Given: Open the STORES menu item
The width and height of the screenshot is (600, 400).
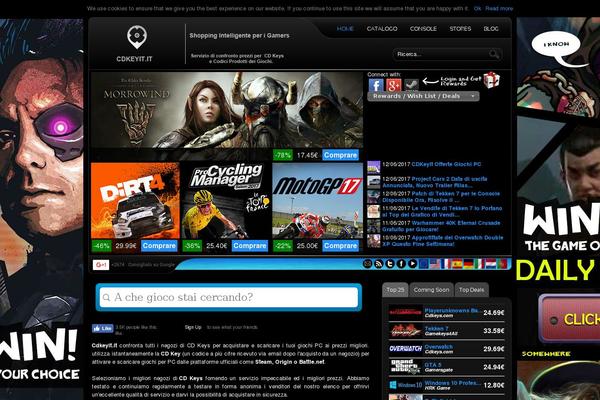Looking at the screenshot, I should point(460,29).
